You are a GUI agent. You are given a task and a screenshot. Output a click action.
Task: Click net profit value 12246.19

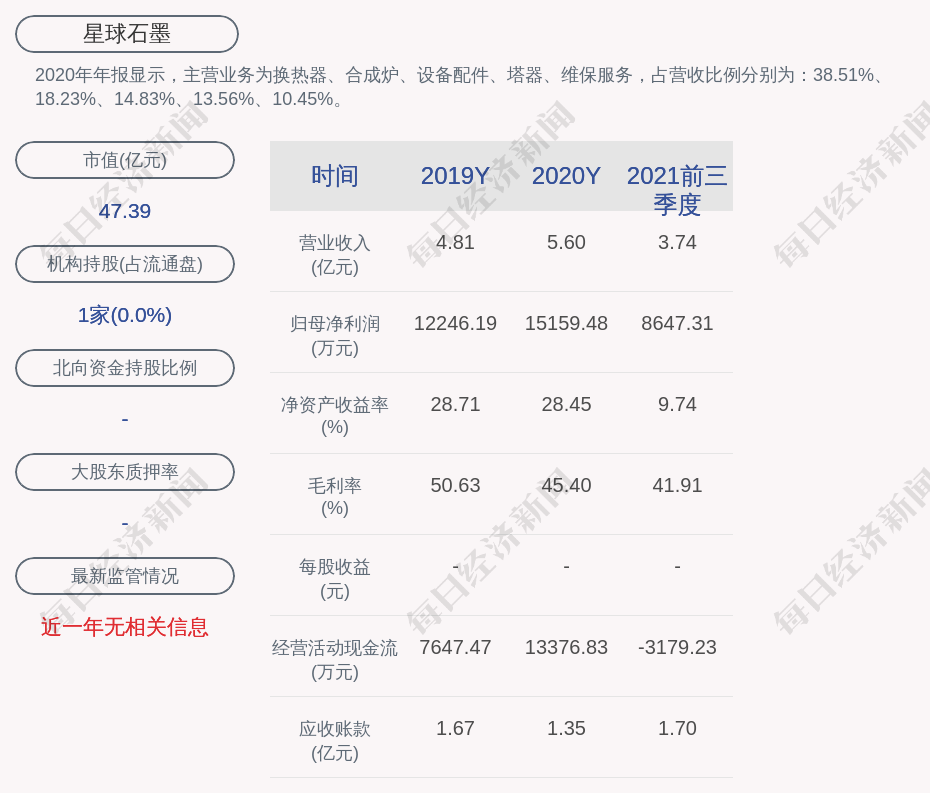tap(455, 323)
